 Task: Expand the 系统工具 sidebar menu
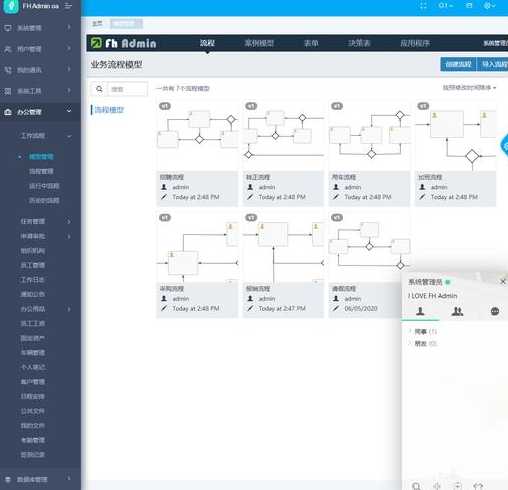(40, 91)
